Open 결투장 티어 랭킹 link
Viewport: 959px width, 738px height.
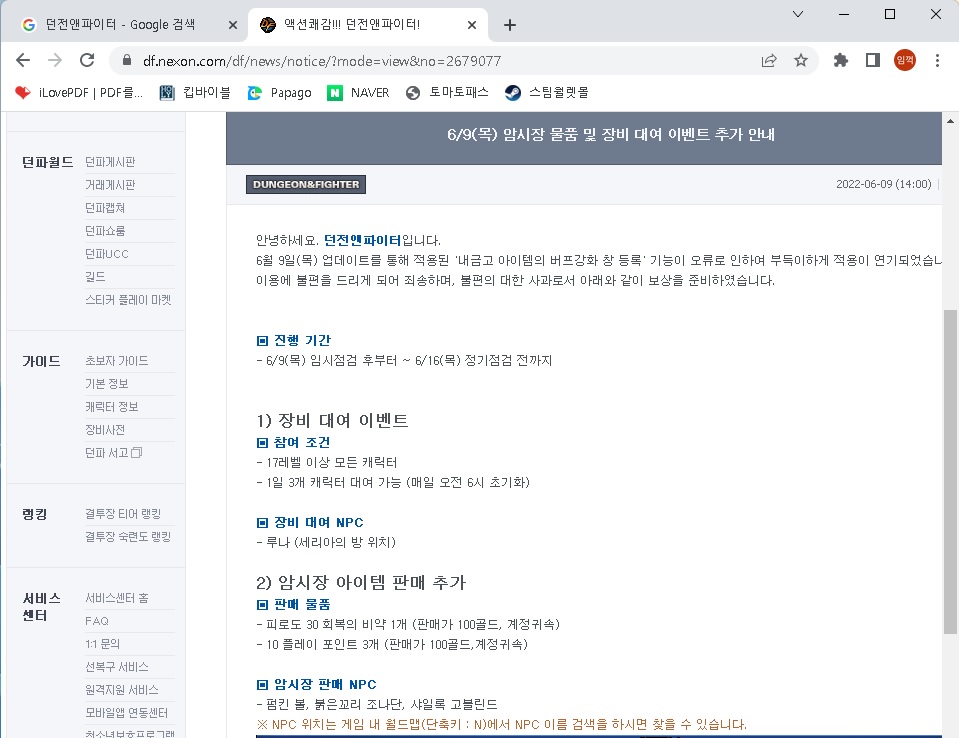tap(123, 514)
